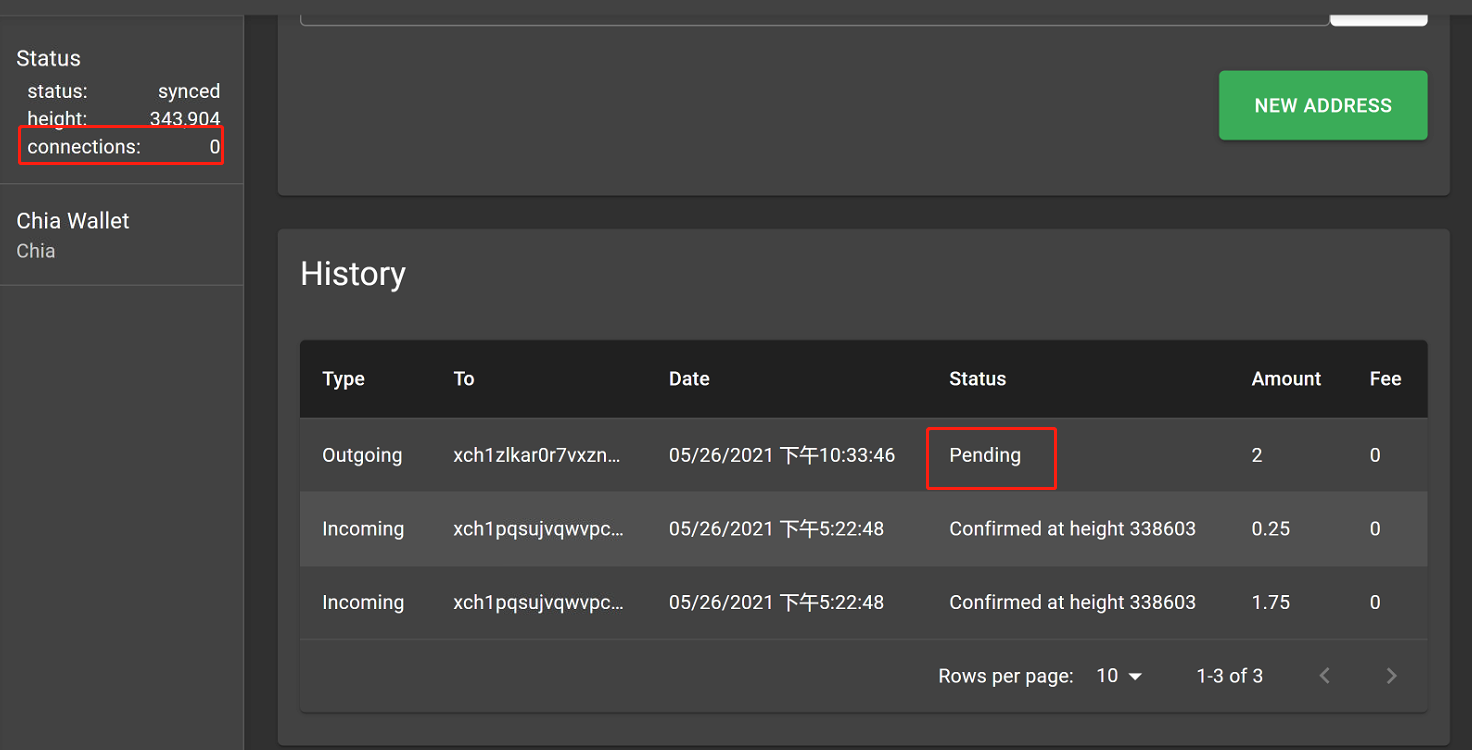1472x750 pixels.
Task: Go to previous history page arrow
Action: 1324,676
